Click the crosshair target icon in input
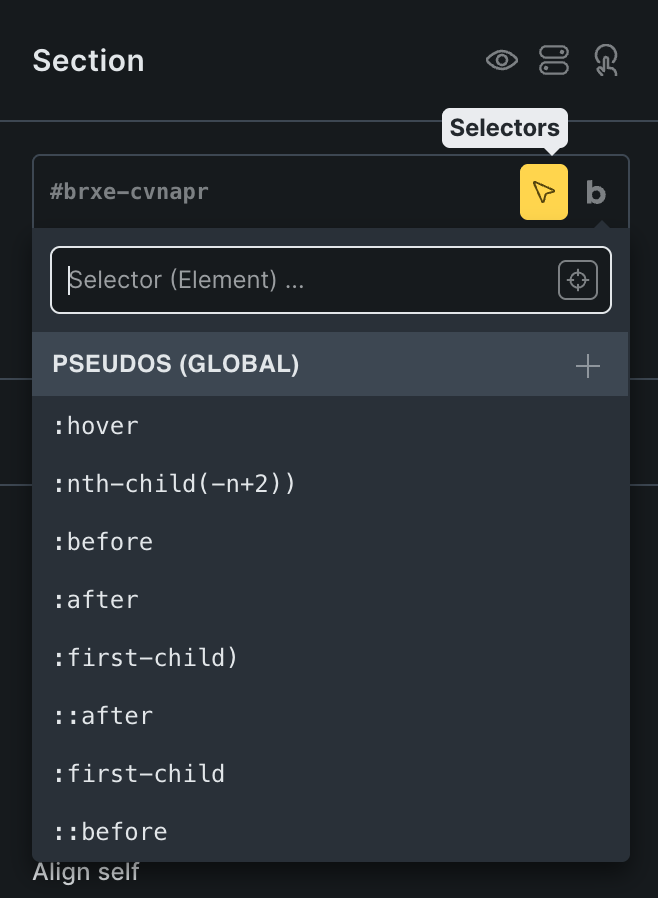Screen dimensions: 658x898 click(578, 280)
